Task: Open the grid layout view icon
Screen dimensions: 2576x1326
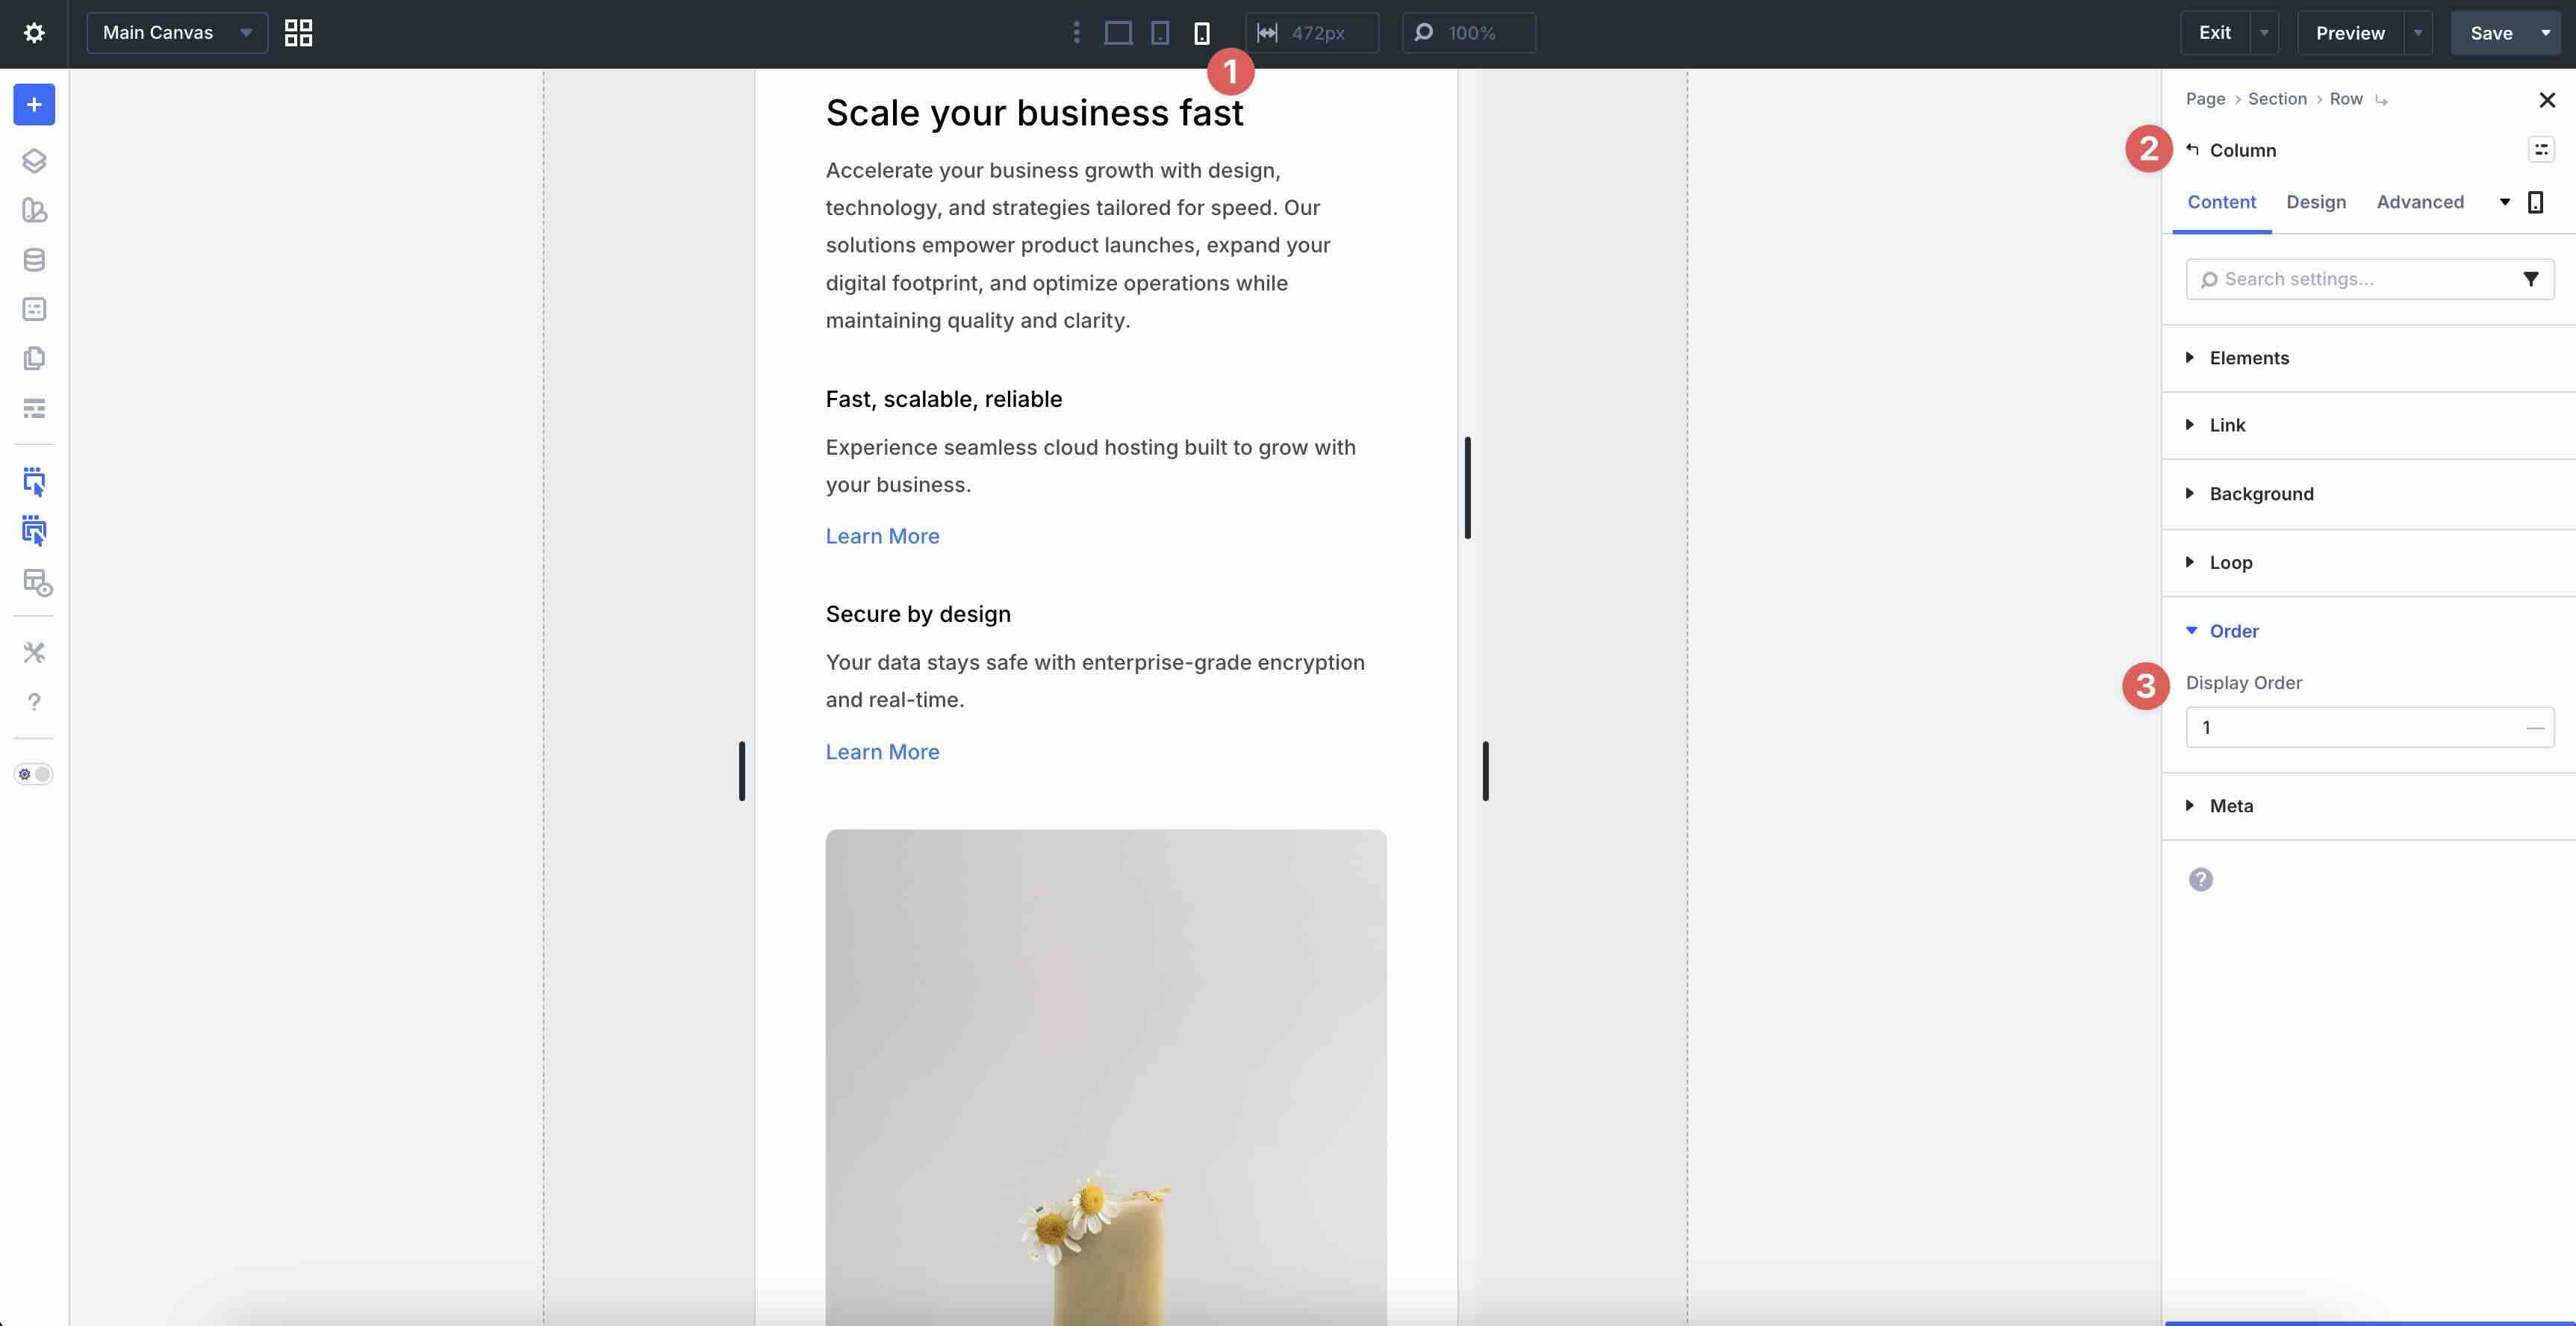Action: [x=298, y=33]
